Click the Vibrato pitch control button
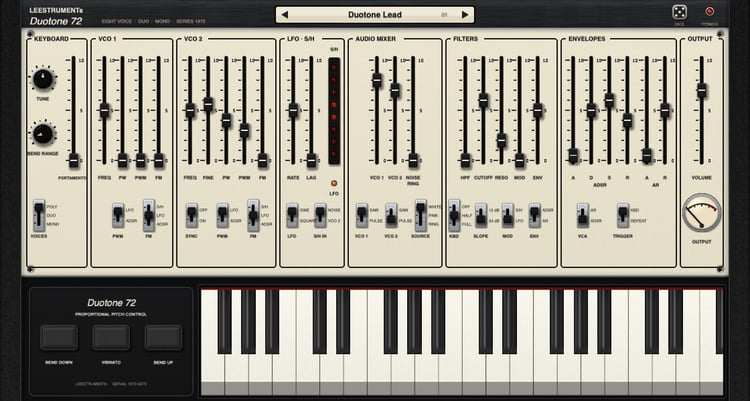This screenshot has width=750, height=401. pos(111,338)
